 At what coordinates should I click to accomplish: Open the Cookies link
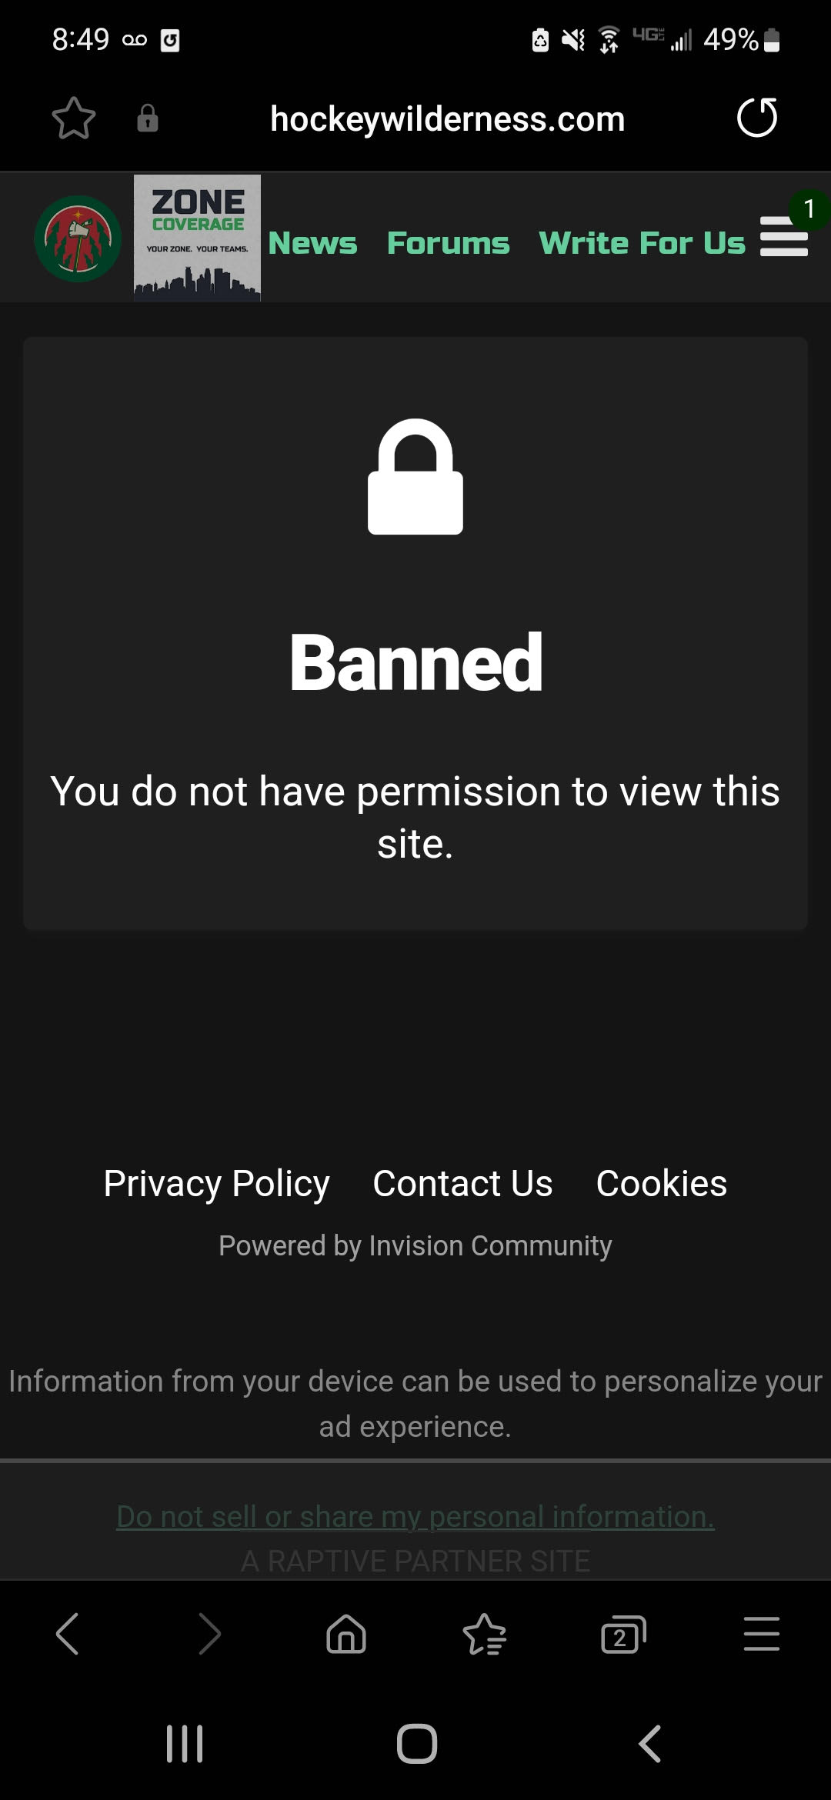661,1183
